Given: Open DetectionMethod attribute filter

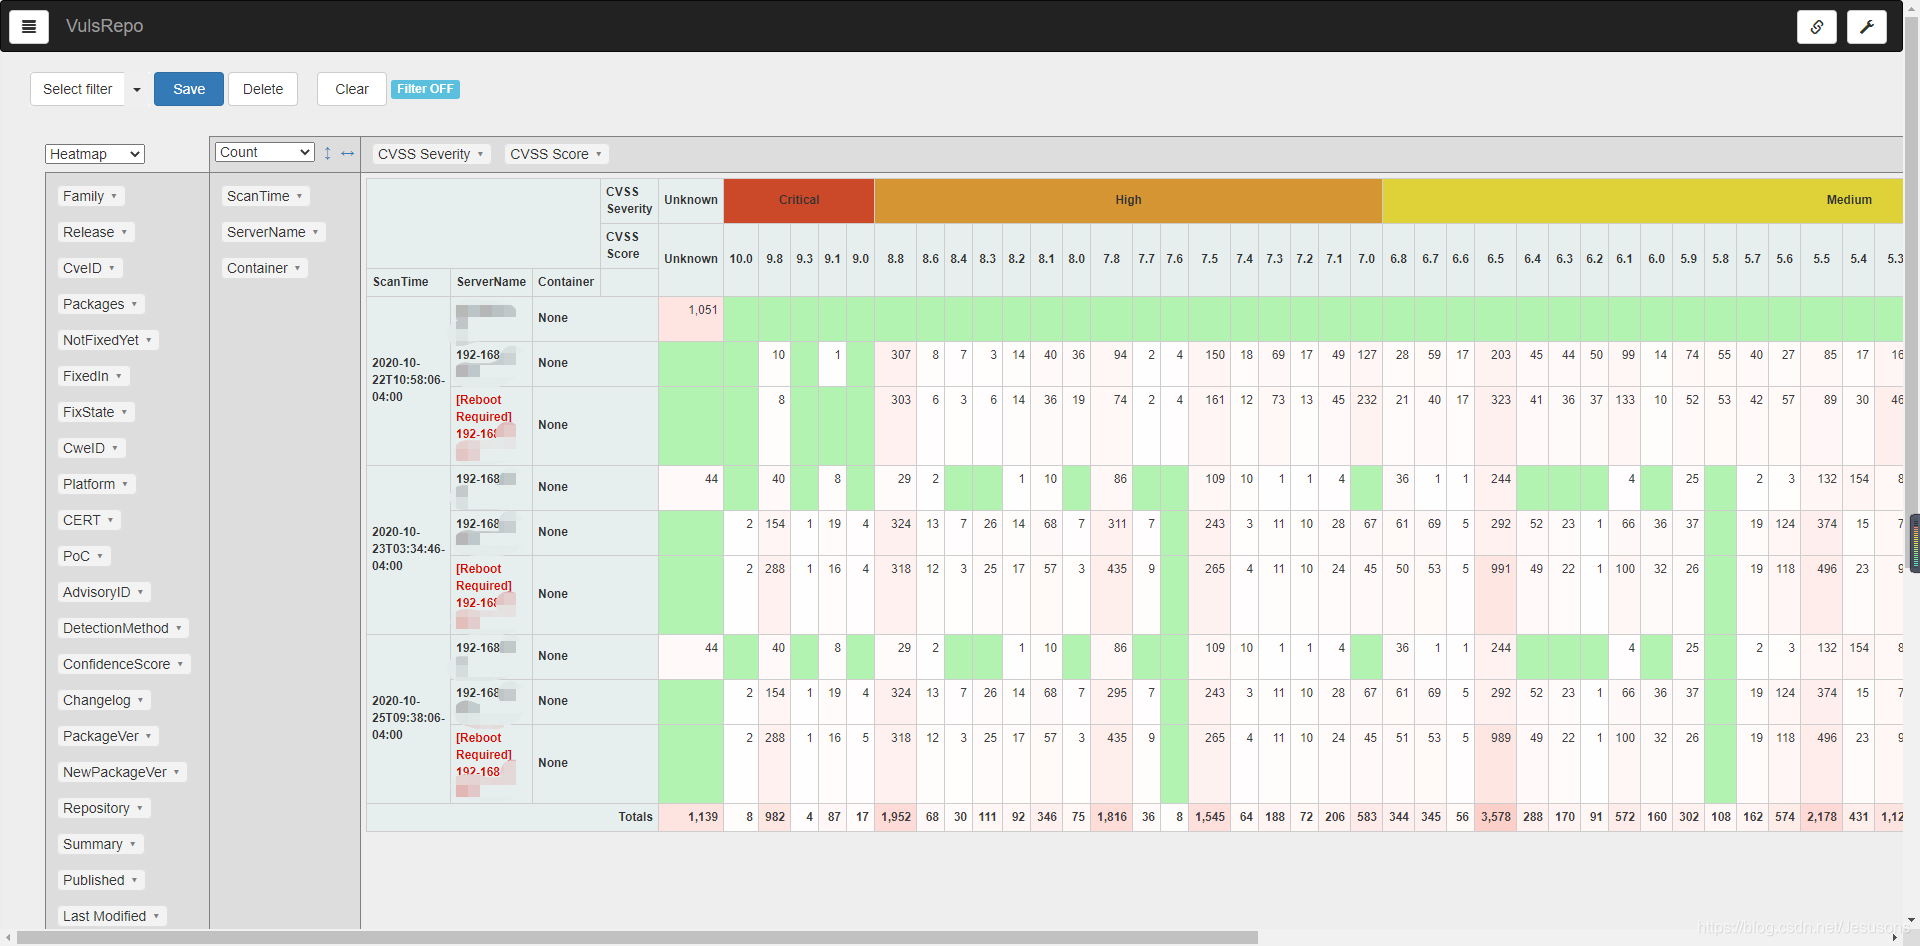Looking at the screenshot, I should click(x=179, y=628).
